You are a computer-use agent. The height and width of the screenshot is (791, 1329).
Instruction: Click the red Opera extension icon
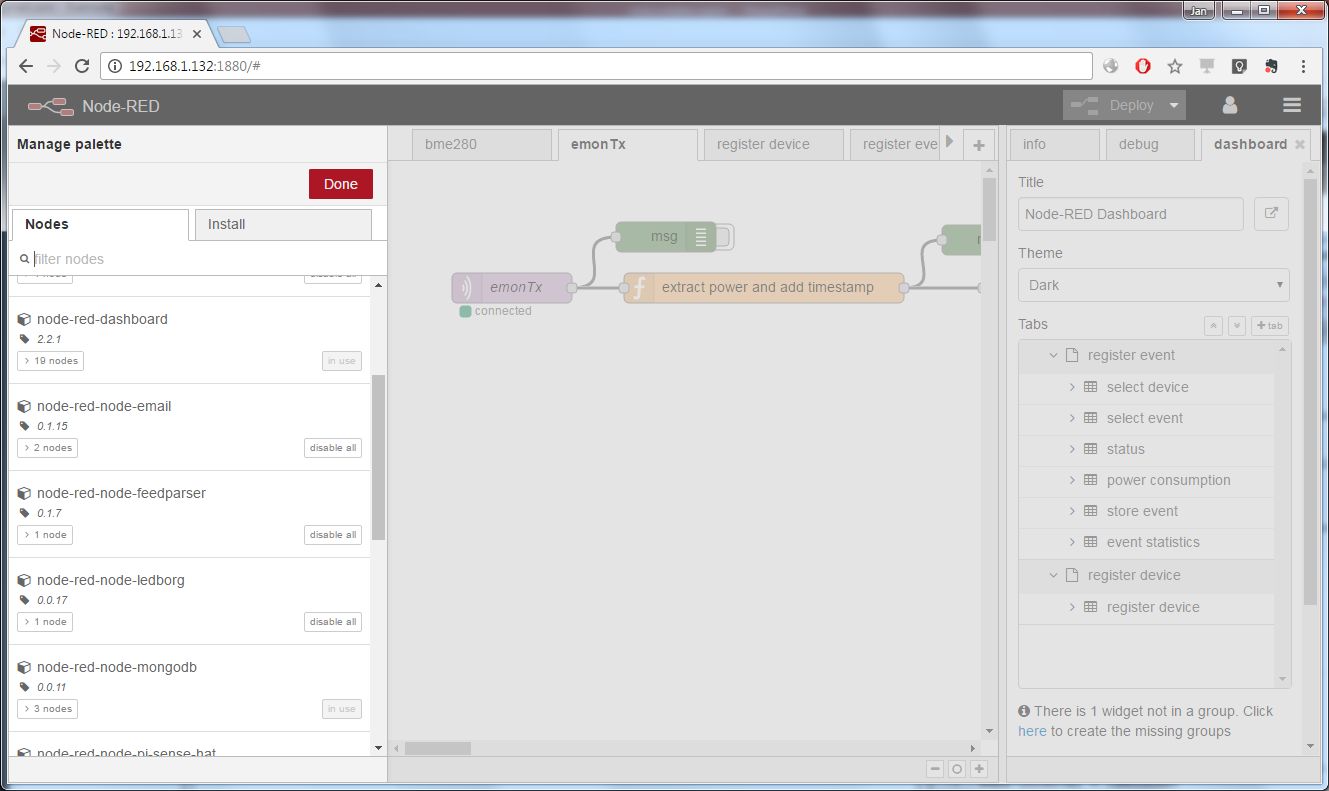[x=1143, y=66]
